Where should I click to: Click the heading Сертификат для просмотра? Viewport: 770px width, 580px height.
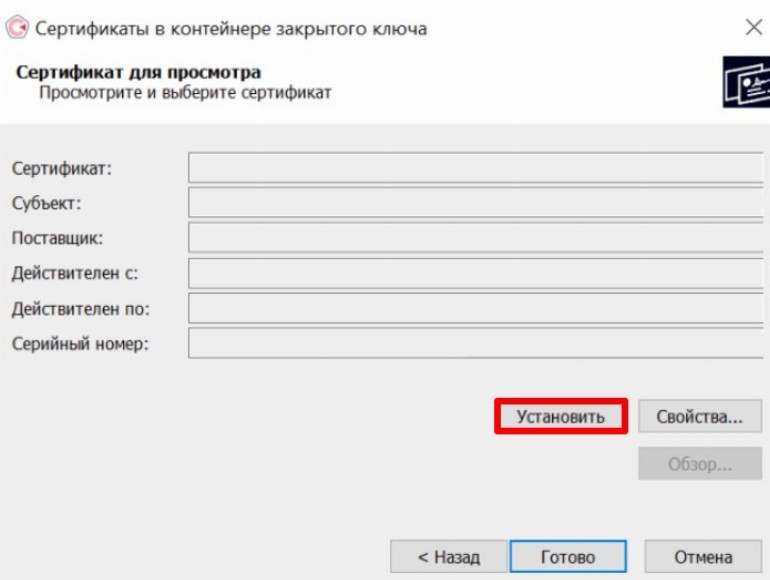click(138, 73)
